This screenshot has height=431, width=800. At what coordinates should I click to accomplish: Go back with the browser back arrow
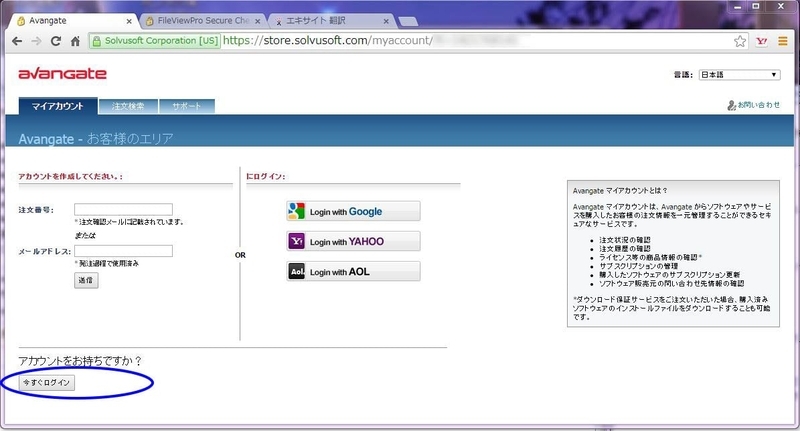[17, 41]
